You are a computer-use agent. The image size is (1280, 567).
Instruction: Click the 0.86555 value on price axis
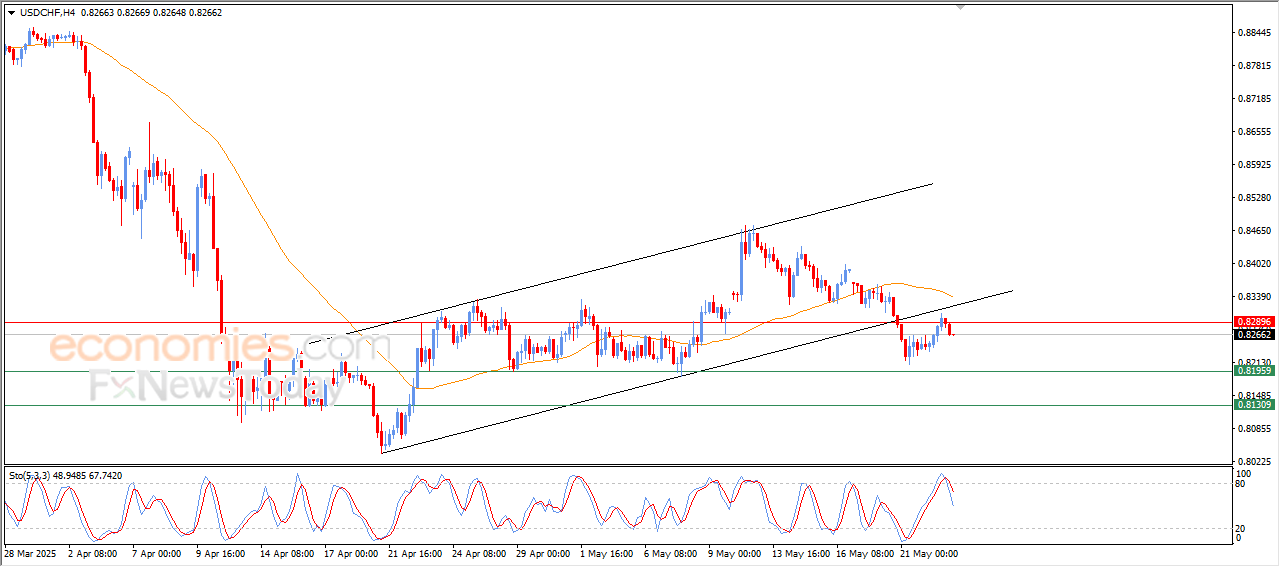coord(1256,132)
